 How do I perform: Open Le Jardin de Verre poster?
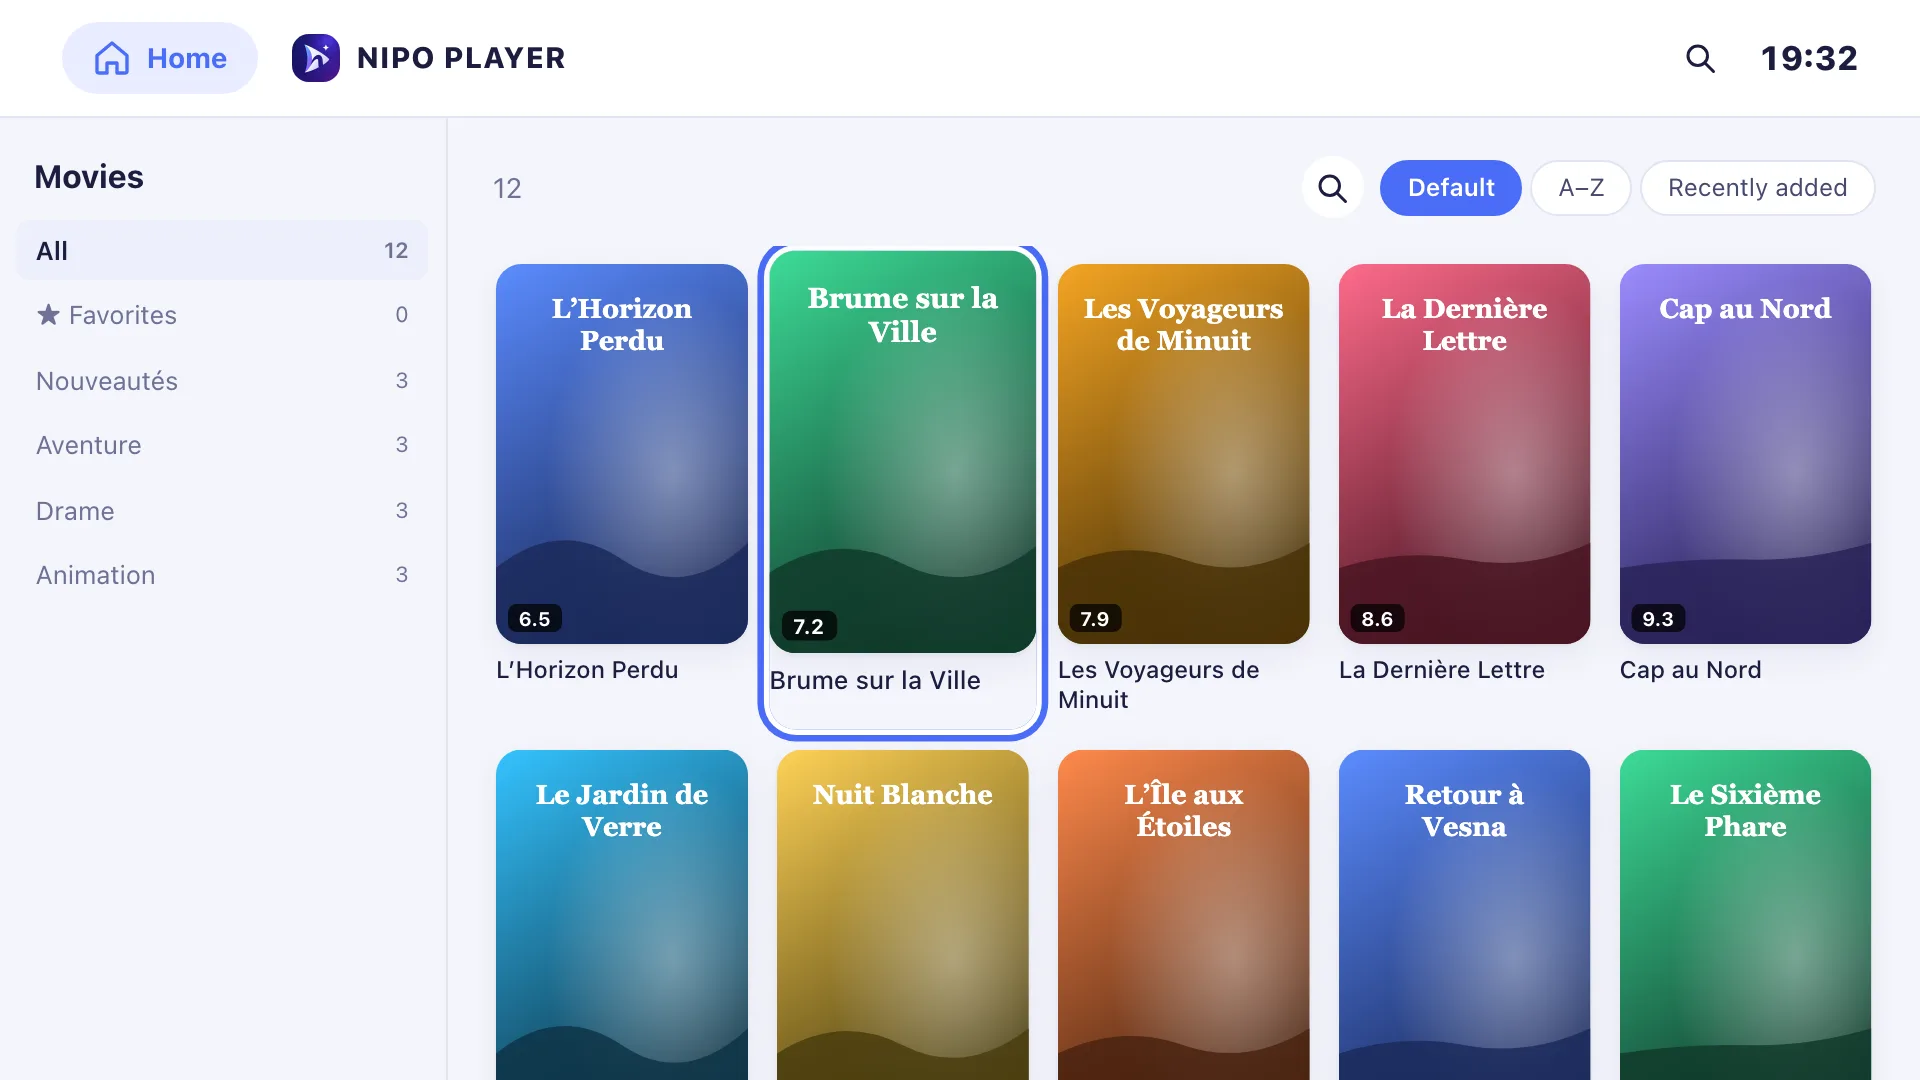pos(621,915)
